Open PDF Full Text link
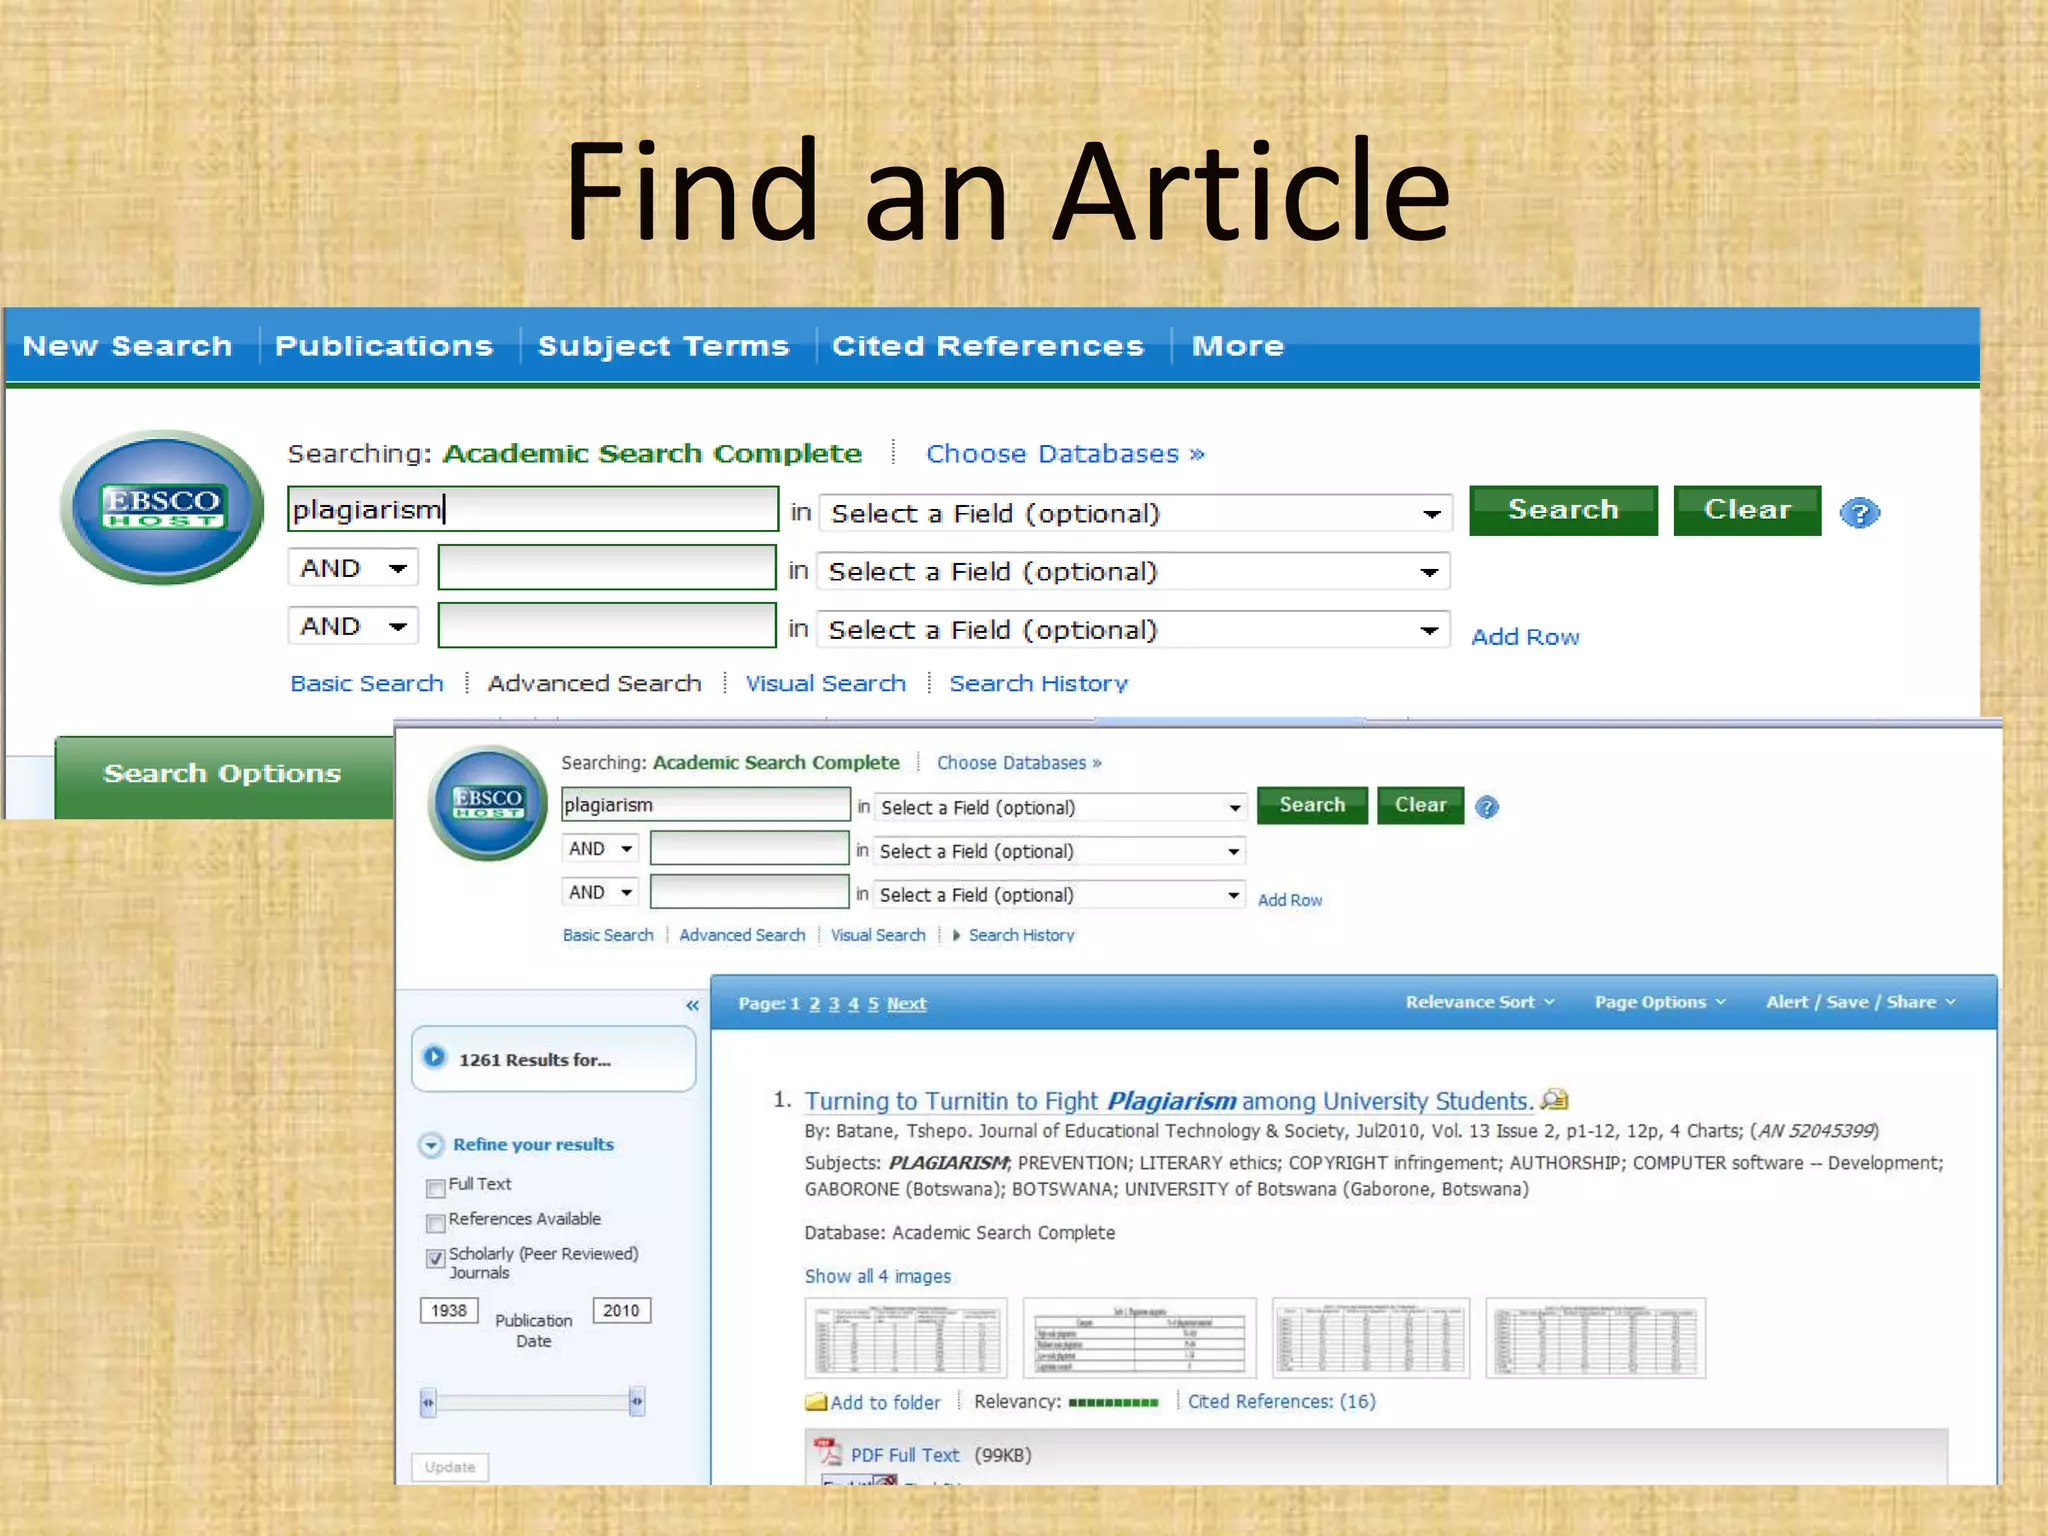The image size is (2048, 1536). click(x=905, y=1455)
